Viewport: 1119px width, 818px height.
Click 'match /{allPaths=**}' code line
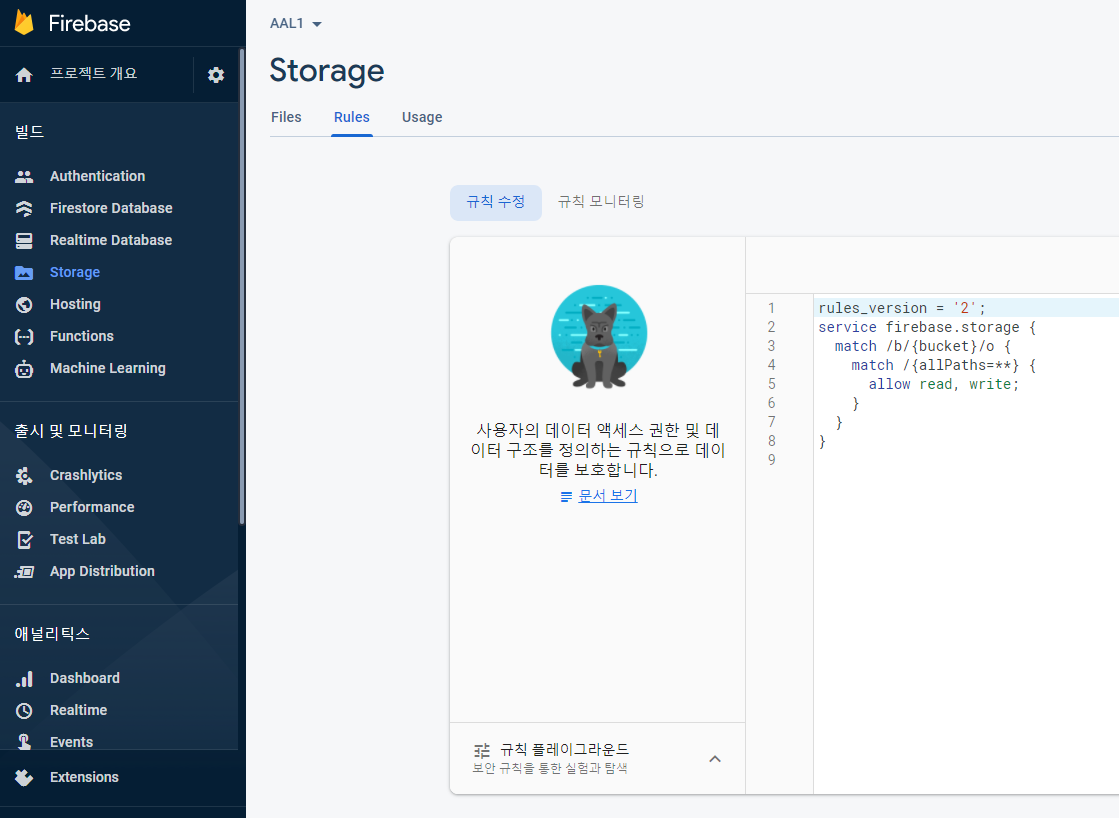pos(943,365)
